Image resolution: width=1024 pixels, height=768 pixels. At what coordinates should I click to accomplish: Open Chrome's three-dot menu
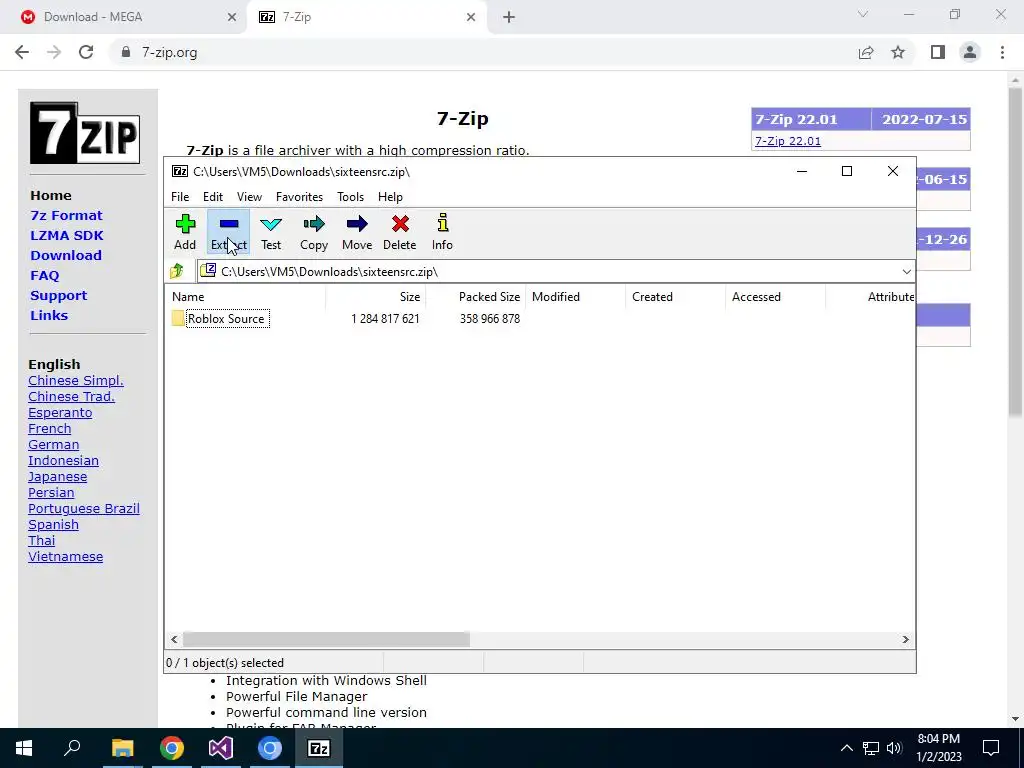[1002, 52]
